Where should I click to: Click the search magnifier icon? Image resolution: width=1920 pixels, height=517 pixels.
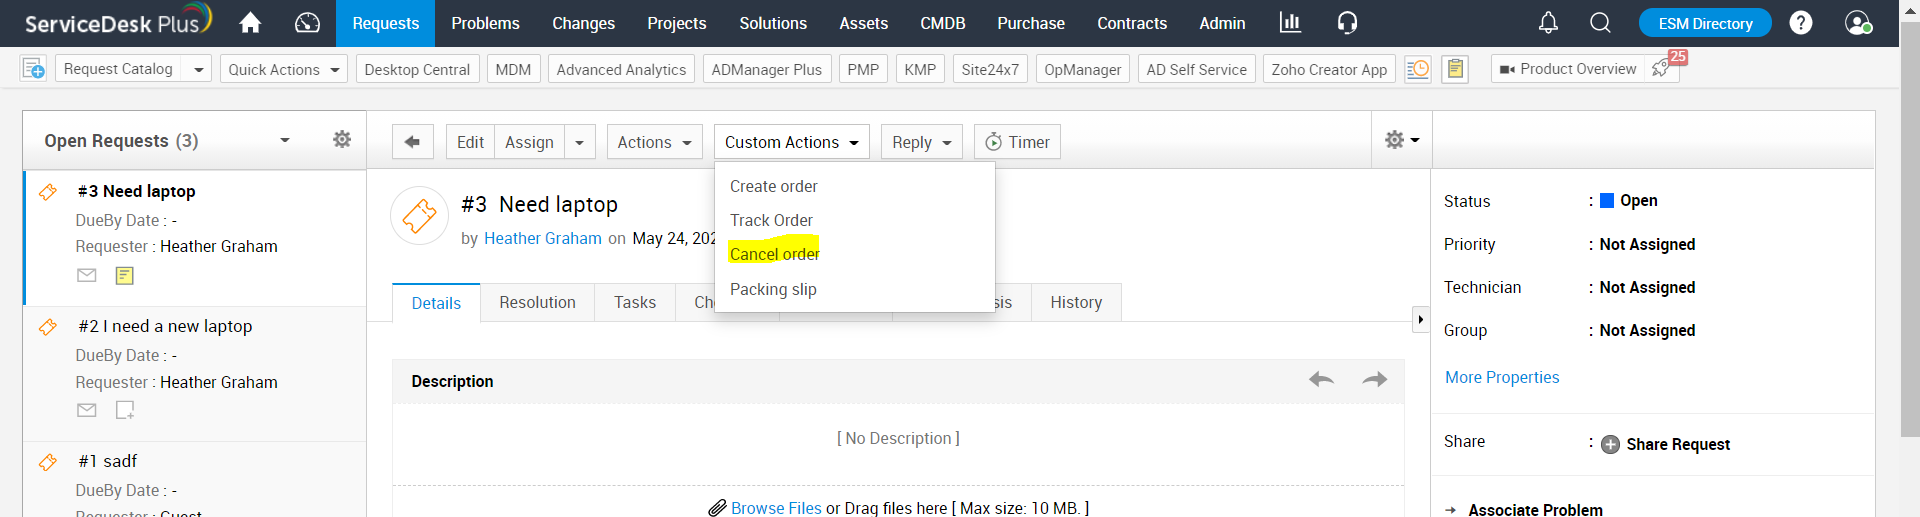pyautogui.click(x=1600, y=23)
